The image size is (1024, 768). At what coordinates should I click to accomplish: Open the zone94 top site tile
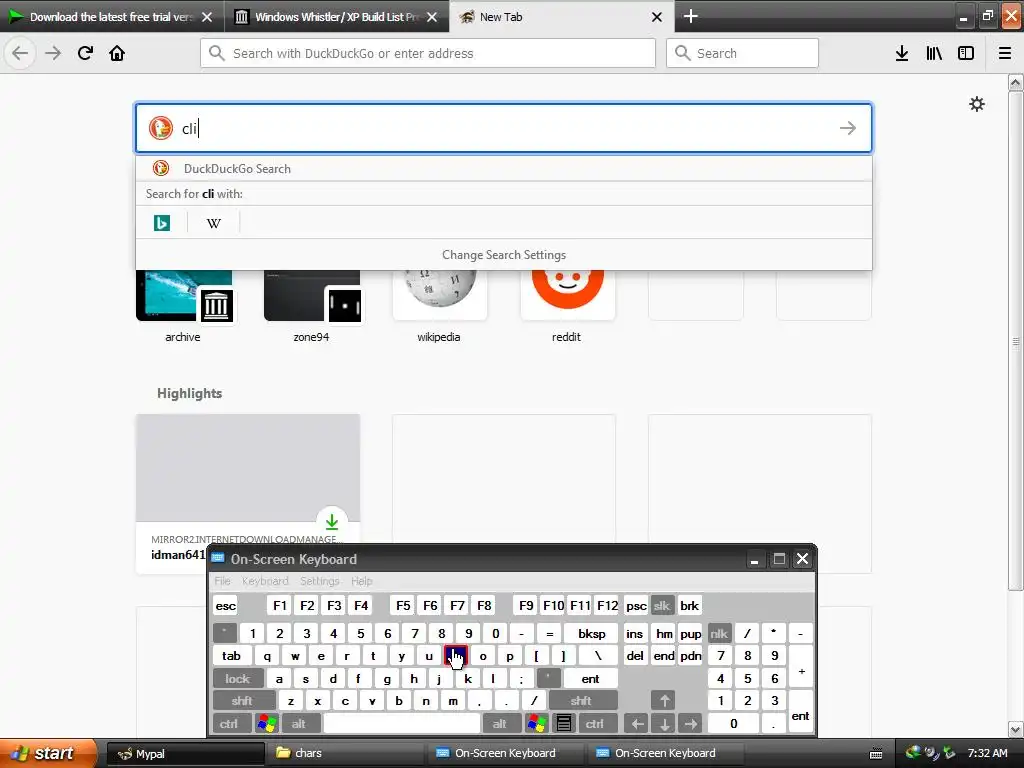point(312,306)
